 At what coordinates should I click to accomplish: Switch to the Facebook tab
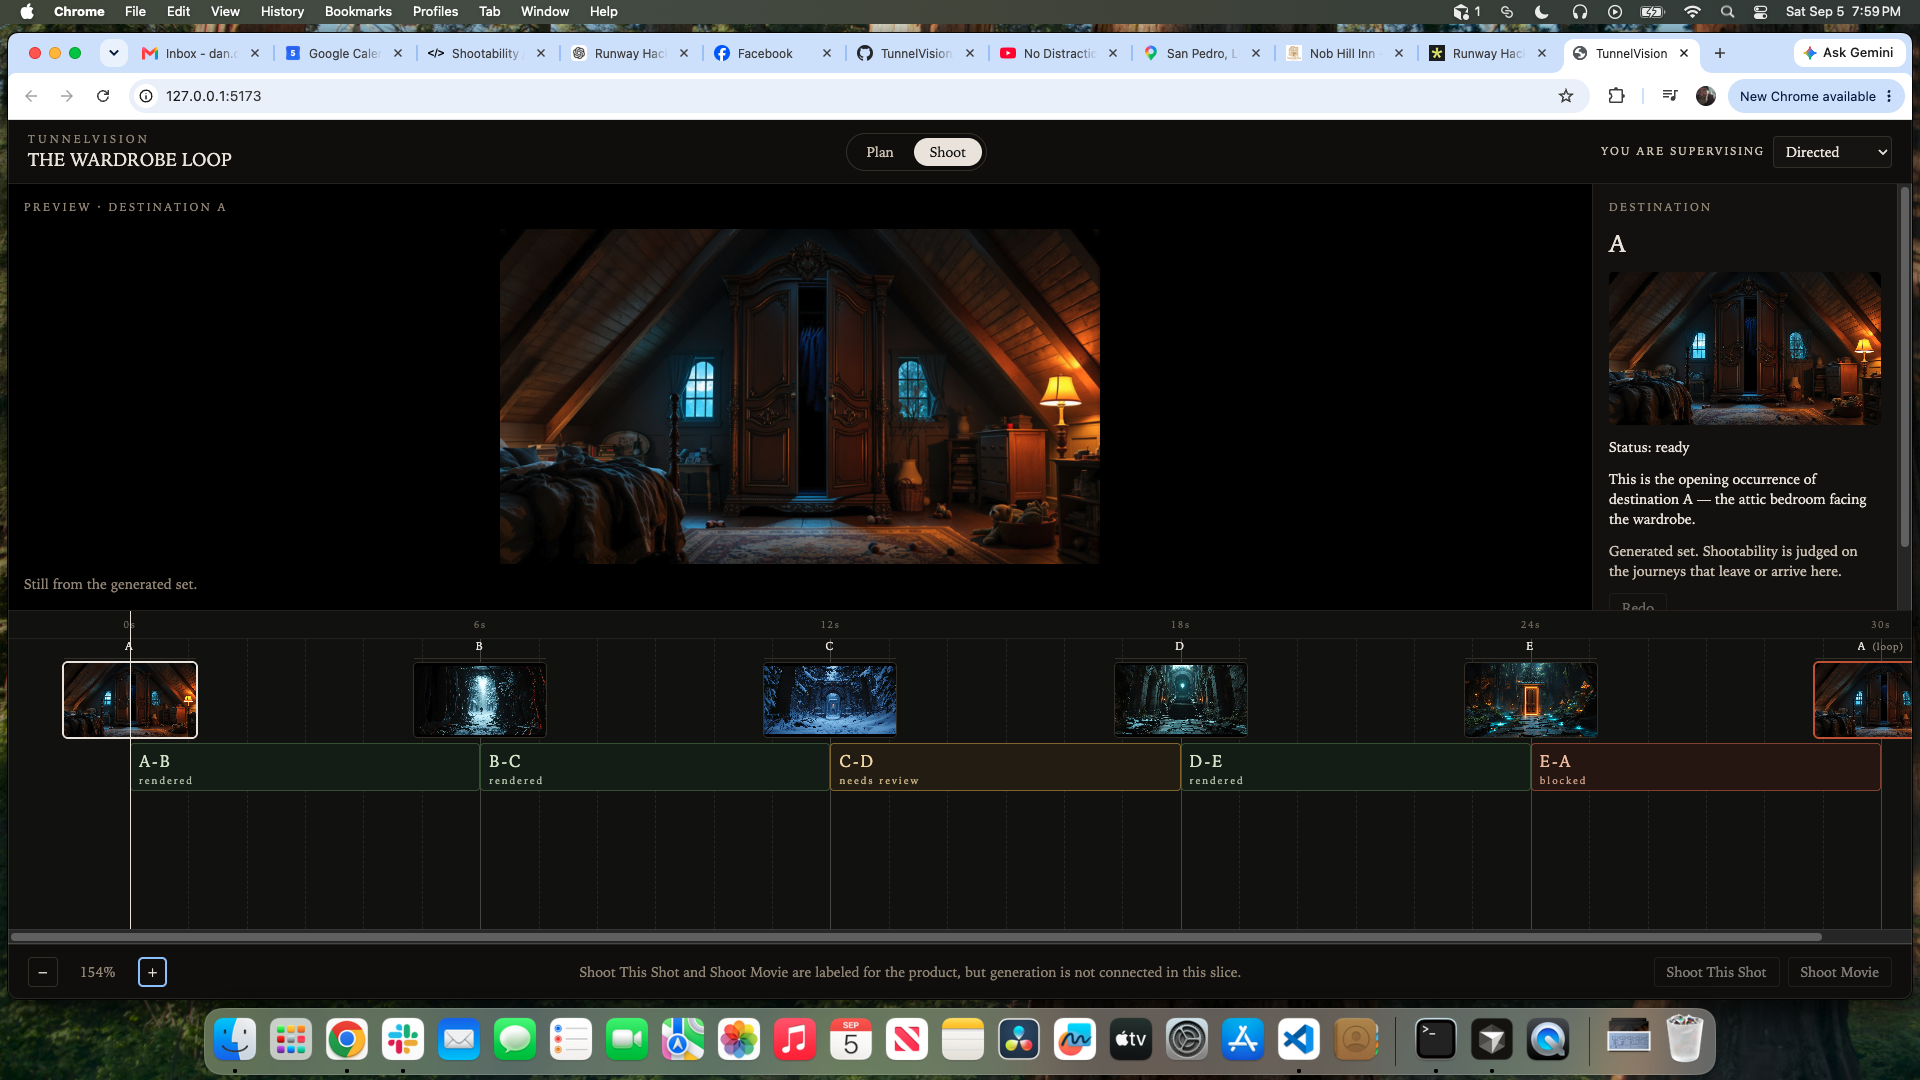pos(773,53)
